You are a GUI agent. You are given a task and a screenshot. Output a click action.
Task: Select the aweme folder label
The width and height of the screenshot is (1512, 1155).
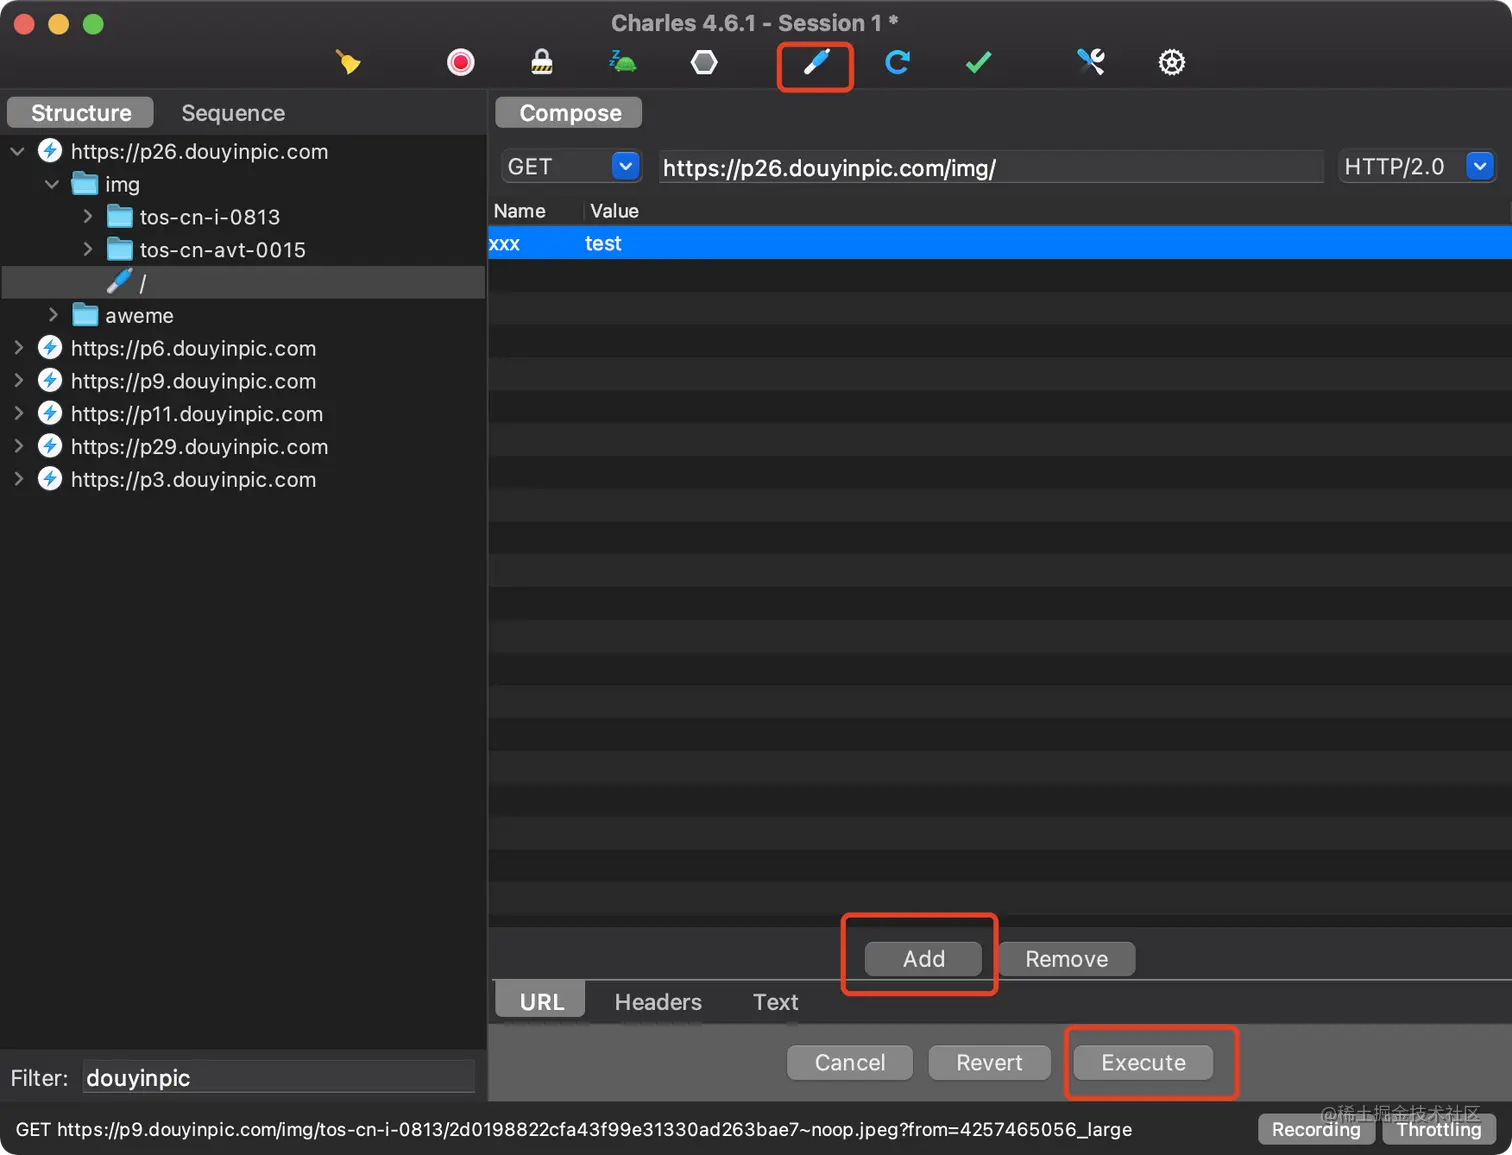coord(139,316)
